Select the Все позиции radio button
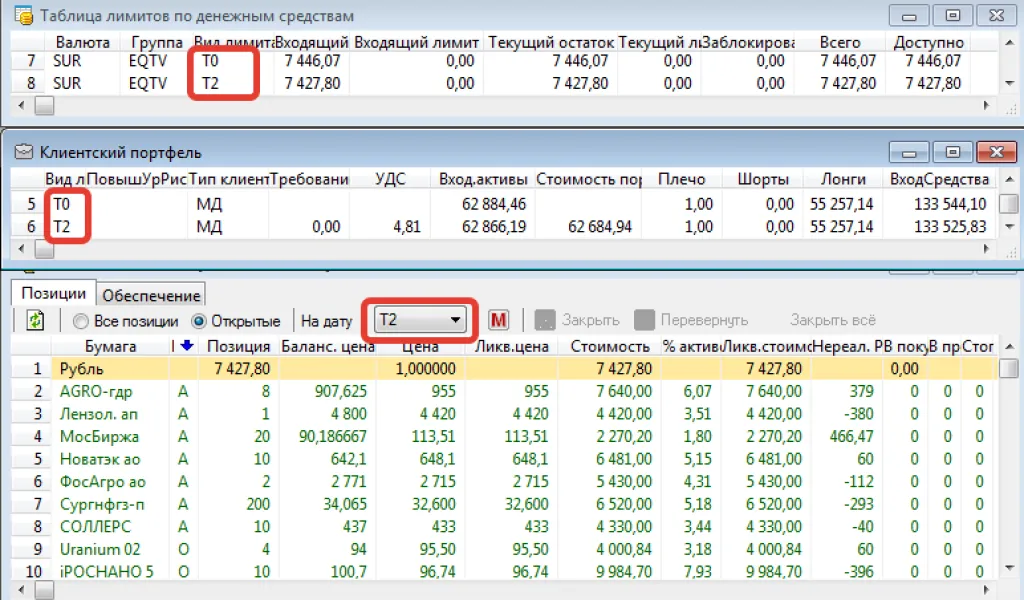Viewport: 1024px width, 600px height. click(x=80, y=322)
